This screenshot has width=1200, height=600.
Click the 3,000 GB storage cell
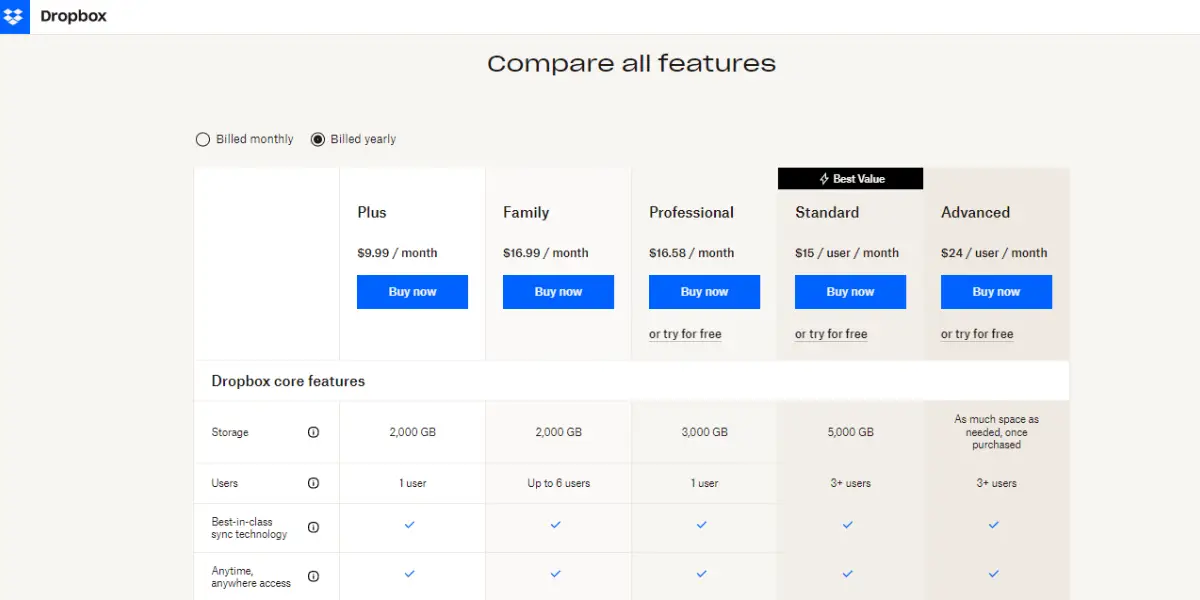click(704, 433)
